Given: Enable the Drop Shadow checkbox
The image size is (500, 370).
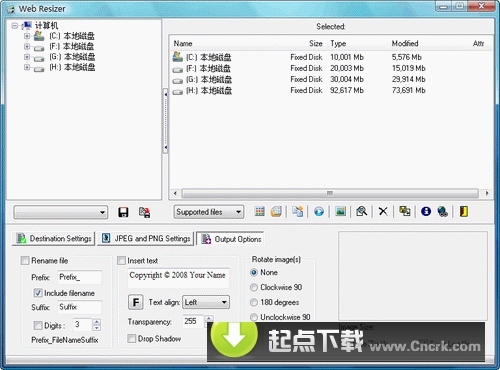Looking at the screenshot, I should (132, 339).
